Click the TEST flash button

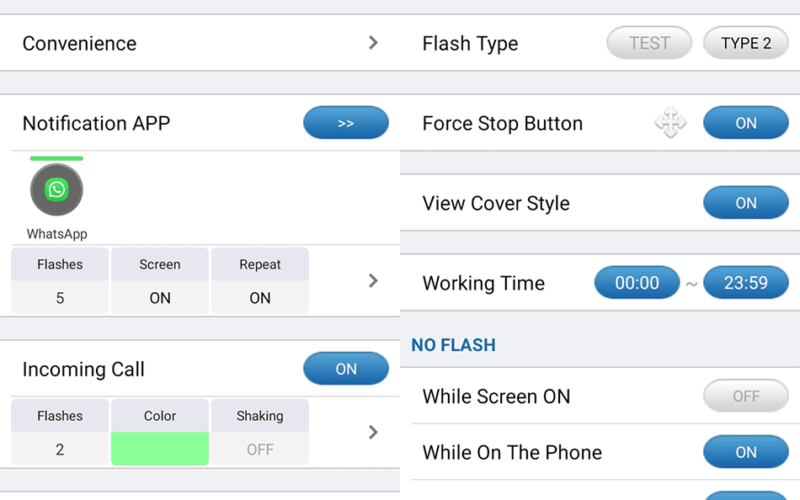(649, 43)
